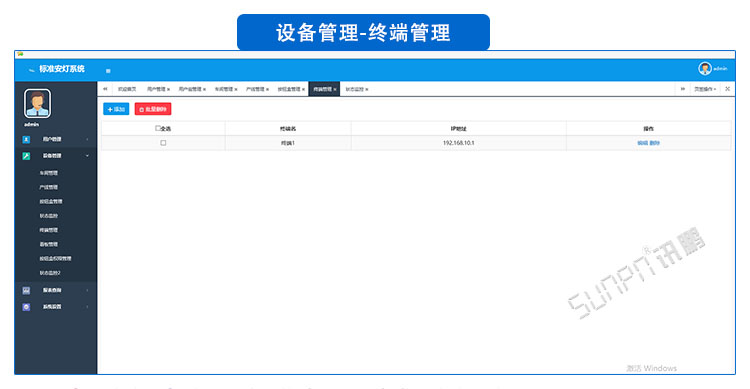Switch to the 按钮盒管理 tab
This screenshot has height=389, width=750.
(289, 89)
